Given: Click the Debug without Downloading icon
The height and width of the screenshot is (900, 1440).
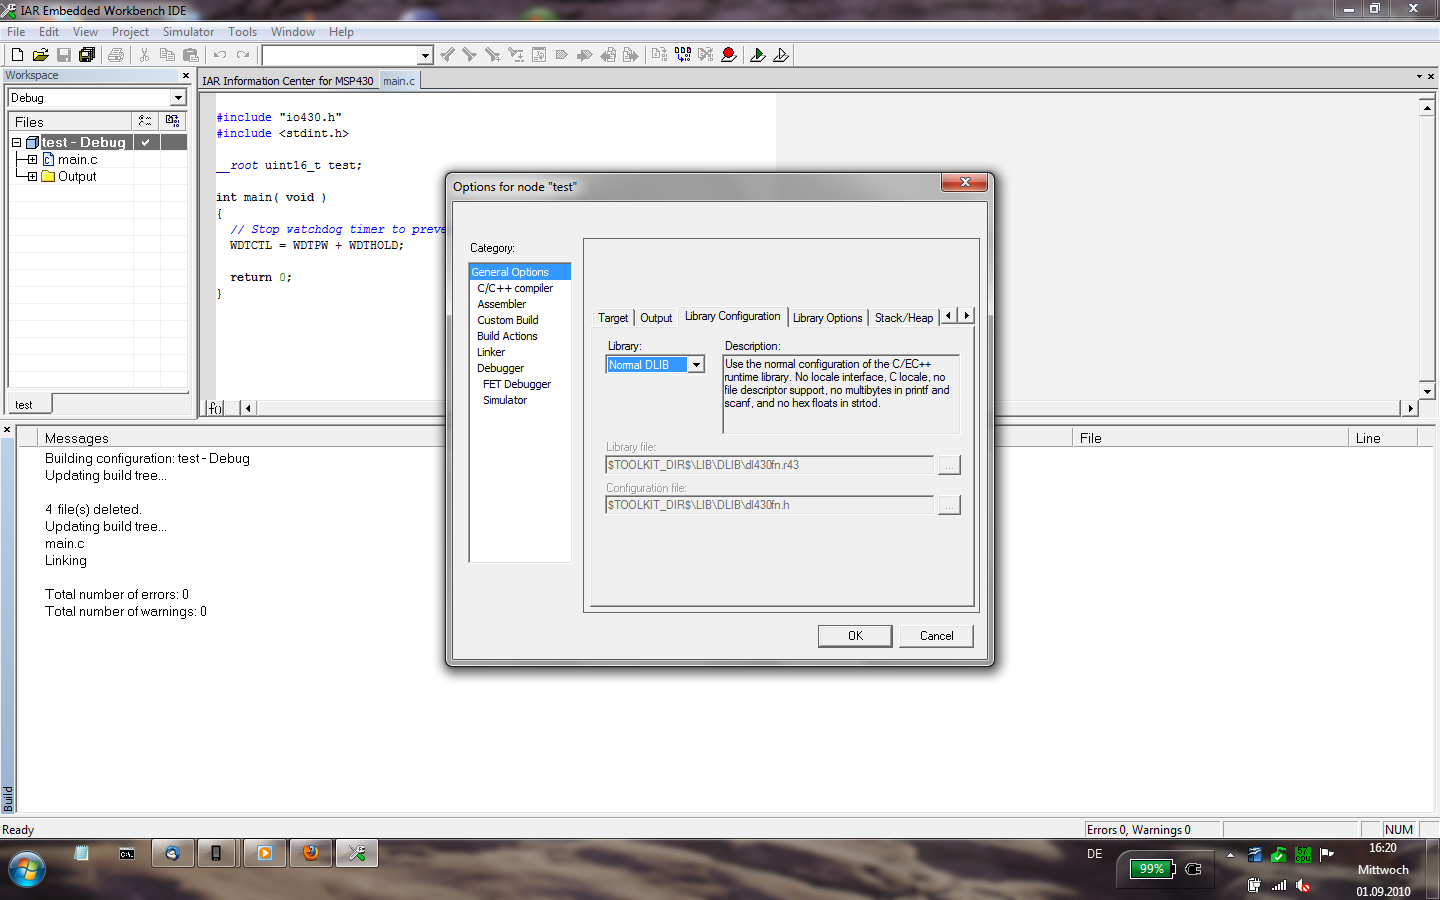Looking at the screenshot, I should 781,55.
